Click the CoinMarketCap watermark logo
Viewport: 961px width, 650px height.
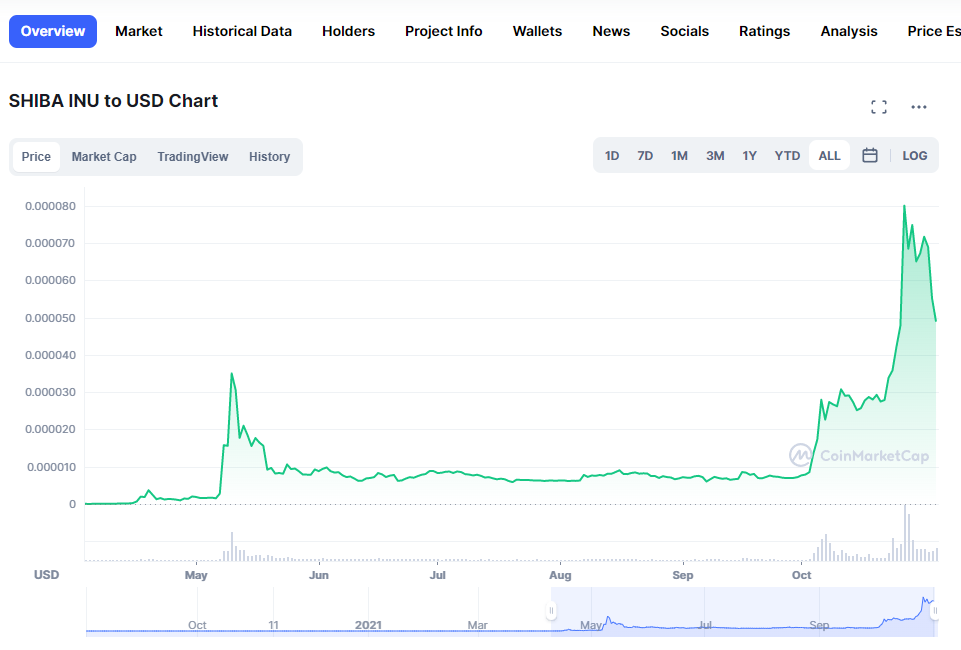[859, 455]
